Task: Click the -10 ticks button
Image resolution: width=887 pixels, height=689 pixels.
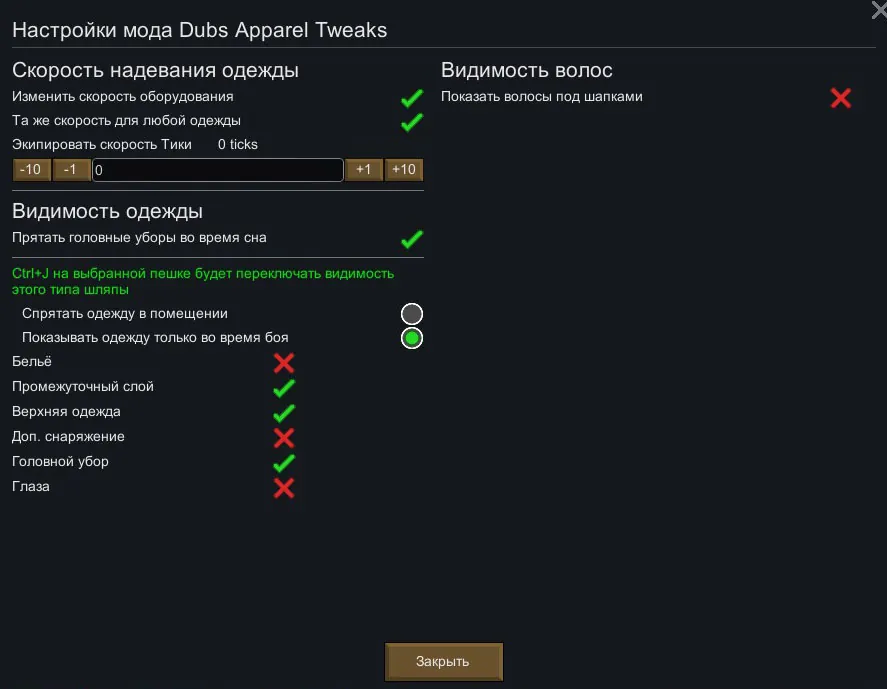Action: [31, 170]
